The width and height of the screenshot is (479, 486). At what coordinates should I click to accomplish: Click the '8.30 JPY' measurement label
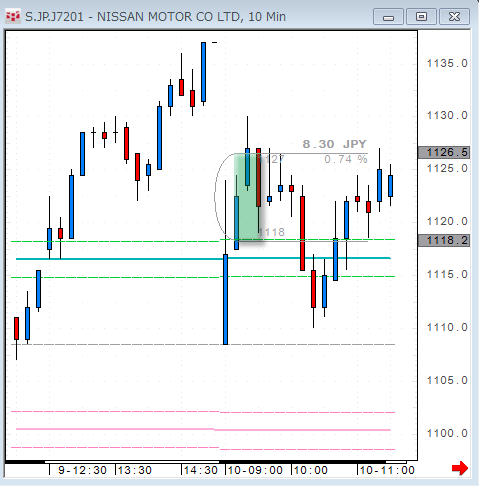click(x=334, y=144)
